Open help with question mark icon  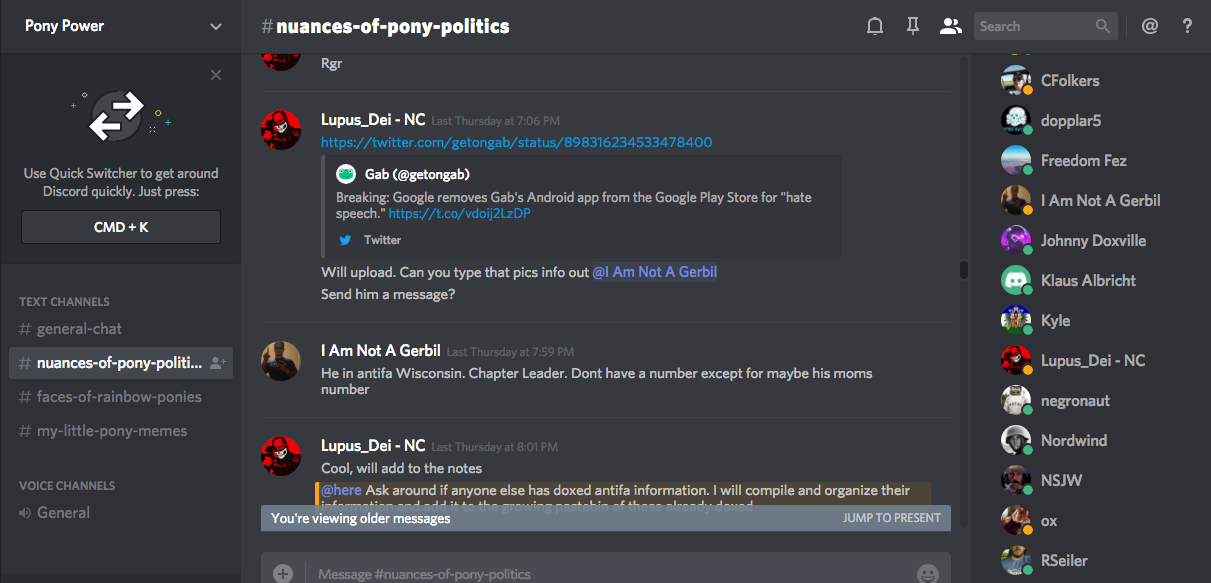click(1187, 27)
